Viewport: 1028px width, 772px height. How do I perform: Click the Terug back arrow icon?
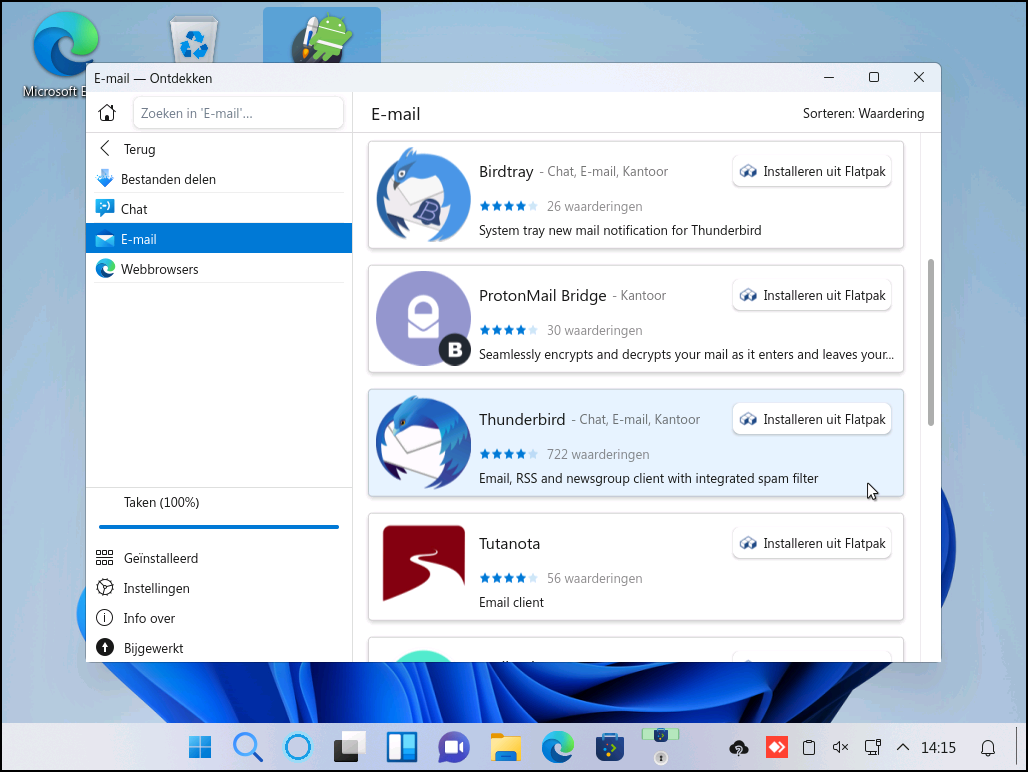click(105, 148)
